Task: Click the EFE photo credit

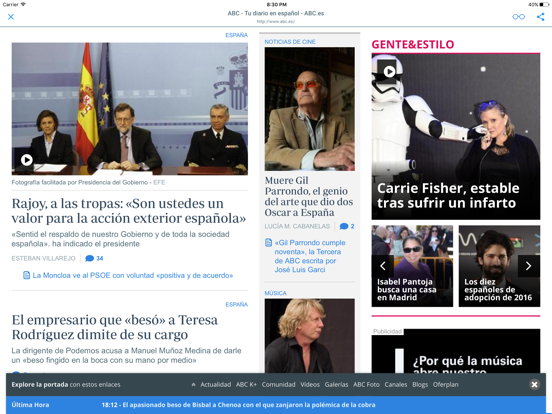Action: pos(159,182)
